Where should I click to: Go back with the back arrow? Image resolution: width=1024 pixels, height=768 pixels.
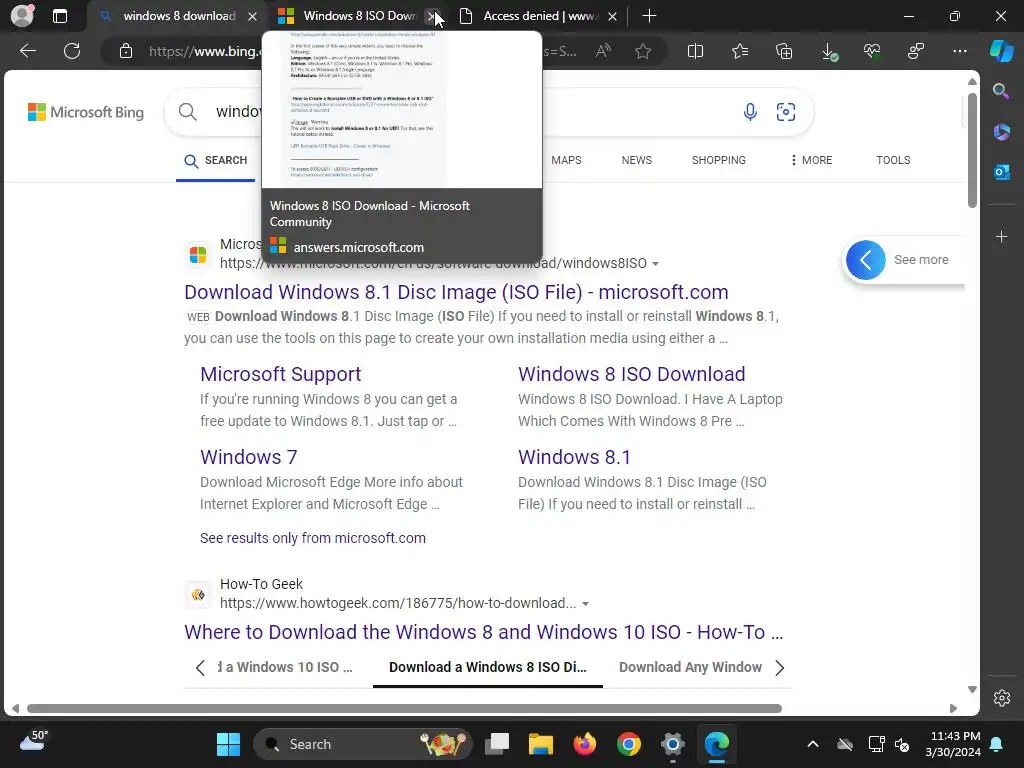pyautogui.click(x=28, y=51)
